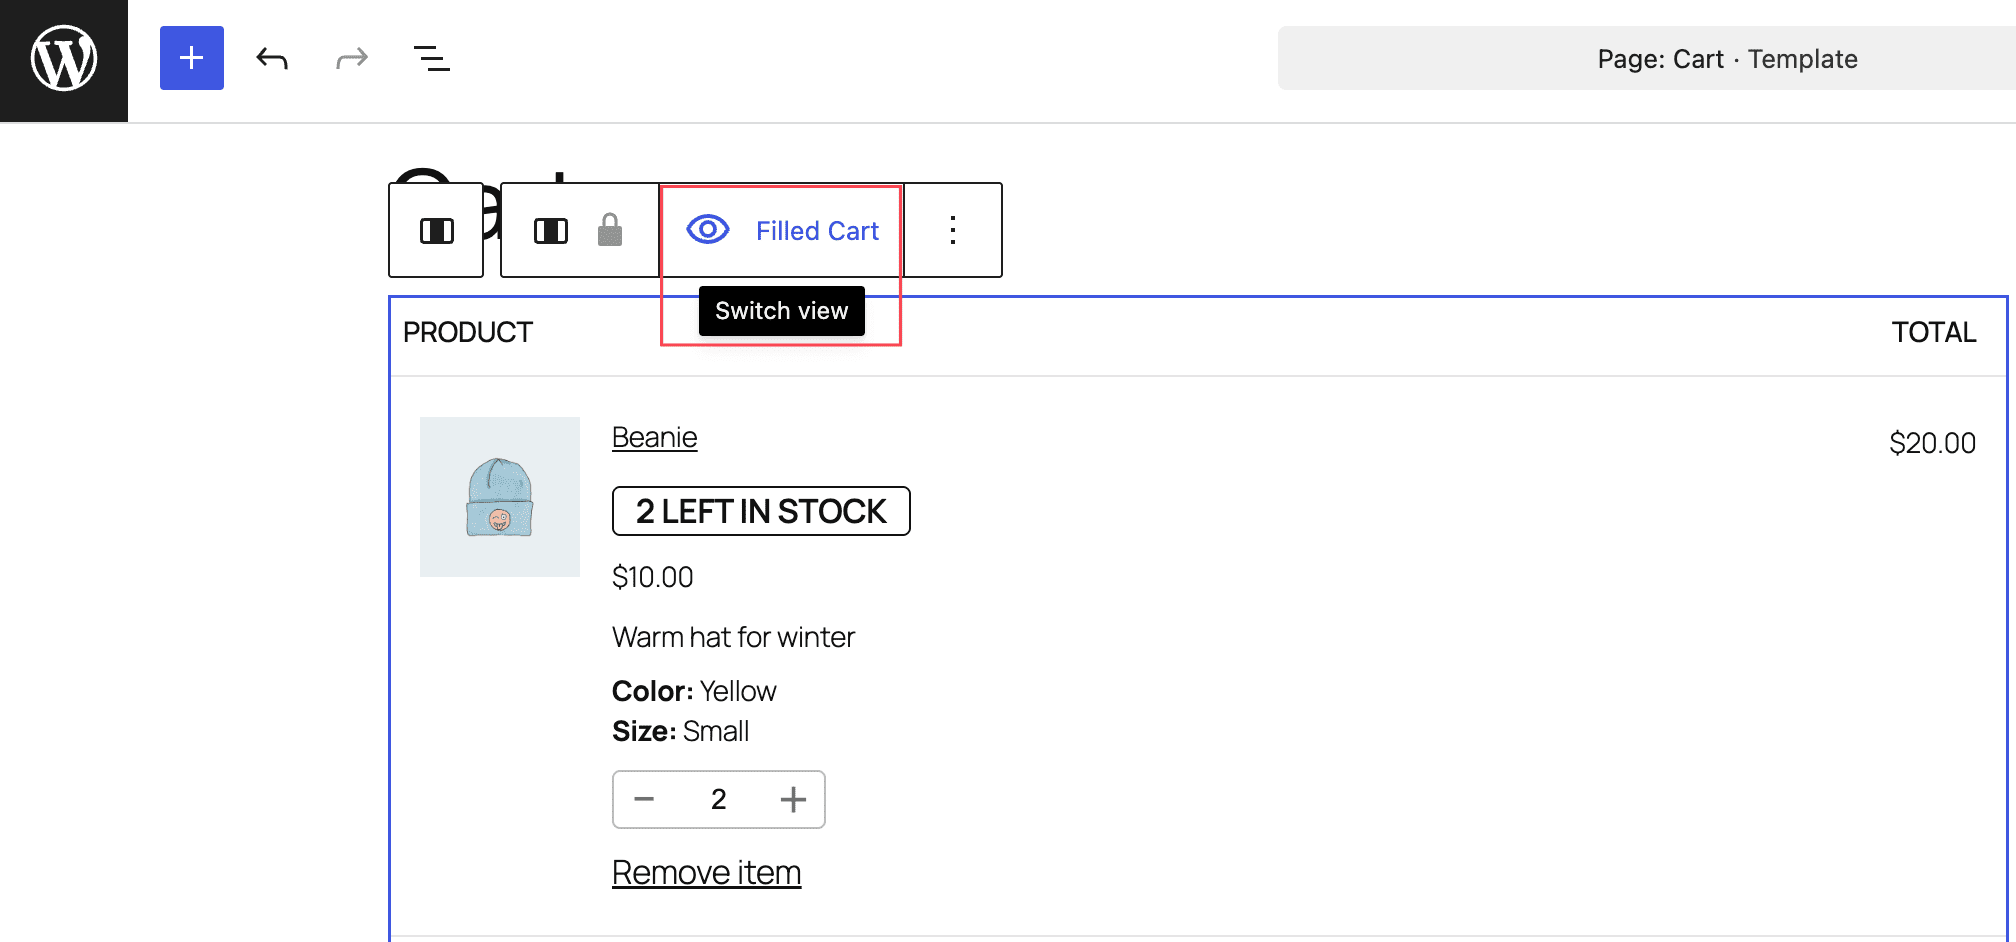Open the block options three-dot menu
Screen dimensions: 2016x942
pos(953,231)
